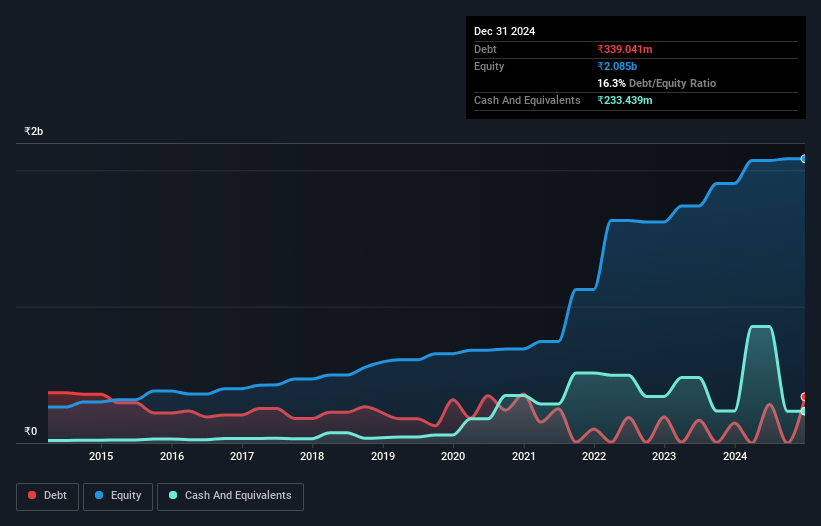This screenshot has height=526, width=821.
Task: Click the 2019 x-axis label
Action: [x=383, y=456]
